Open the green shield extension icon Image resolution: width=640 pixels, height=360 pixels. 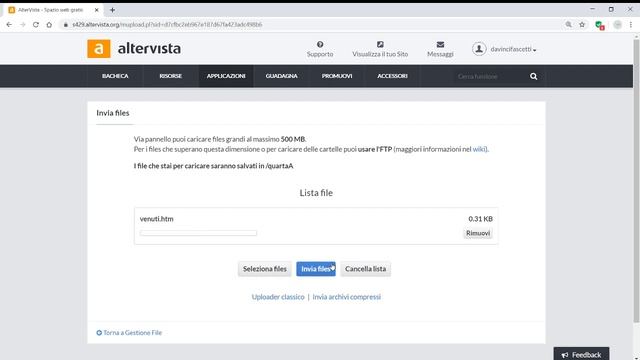[x=599, y=25]
